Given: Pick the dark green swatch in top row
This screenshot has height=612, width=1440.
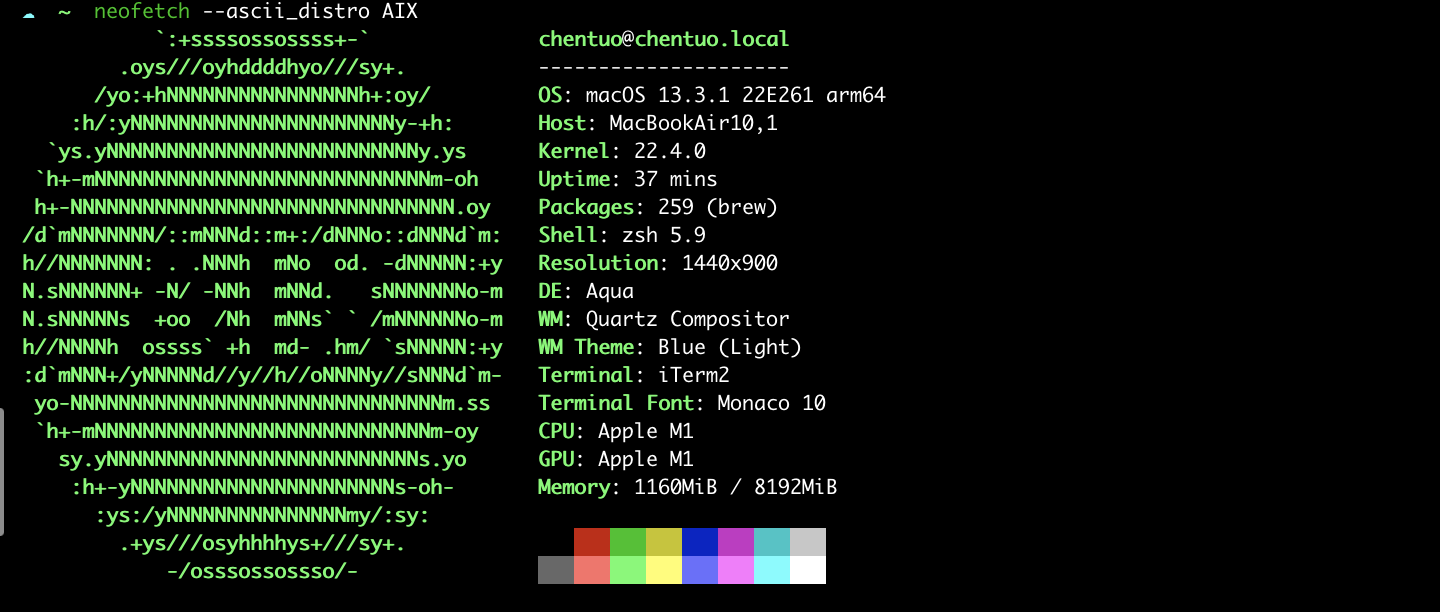Looking at the screenshot, I should (627, 542).
